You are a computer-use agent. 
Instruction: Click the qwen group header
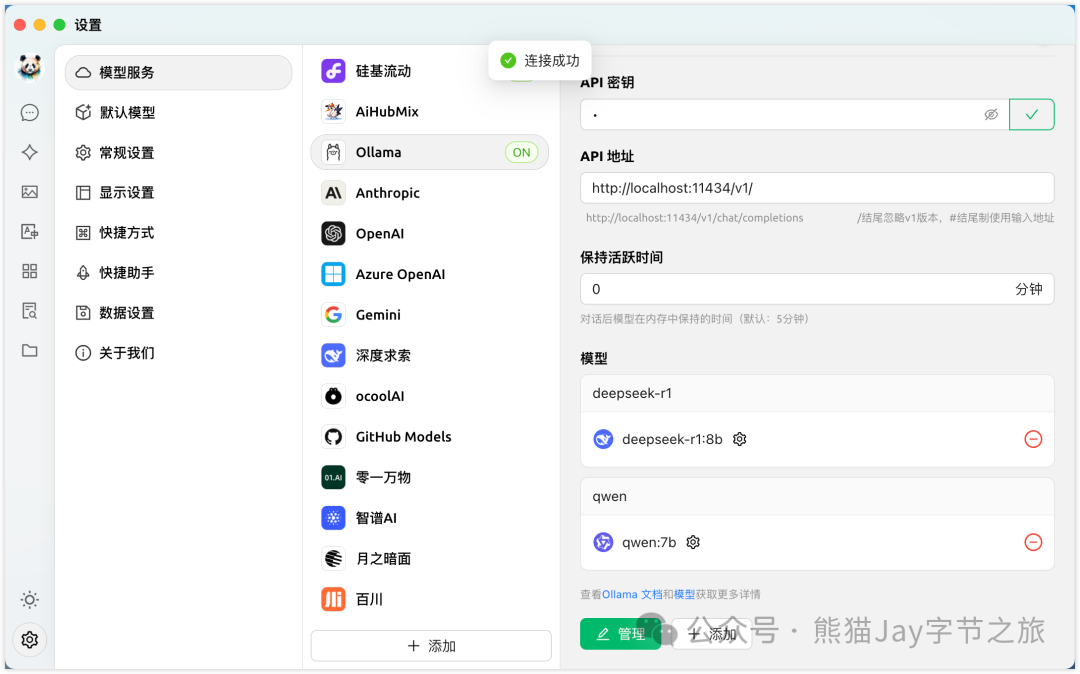(x=818, y=496)
